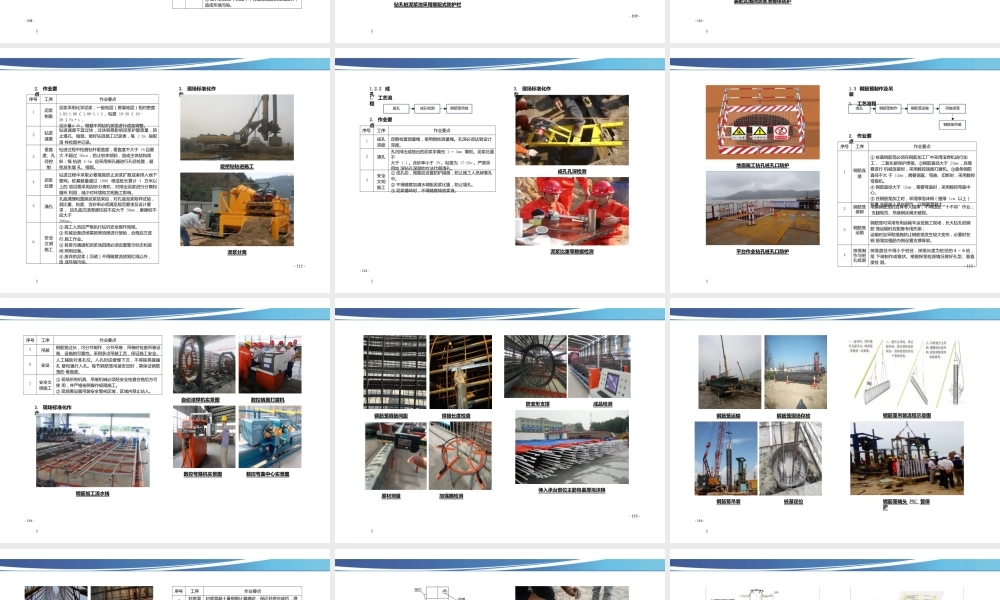Click the 成孔孔深检测 caption
Image resolution: width=1000 pixels, height=600 pixels.
point(572,172)
